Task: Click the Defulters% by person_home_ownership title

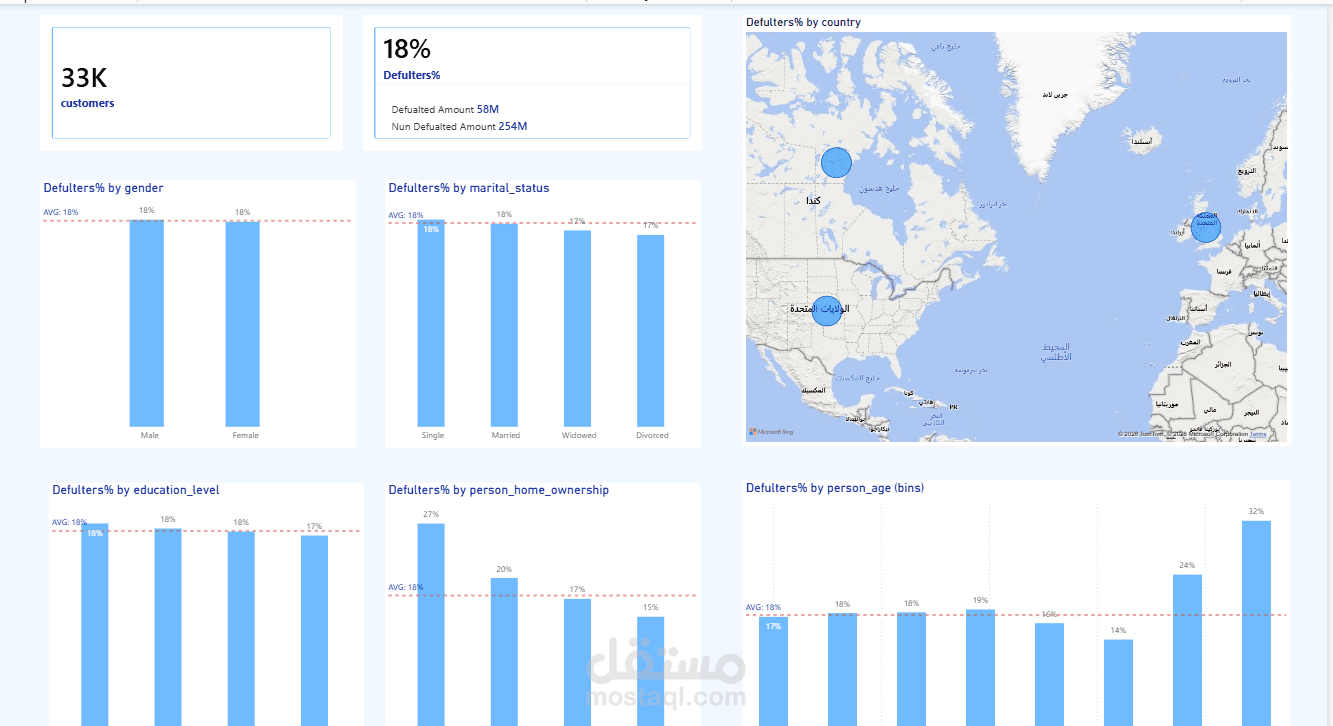Action: point(498,490)
